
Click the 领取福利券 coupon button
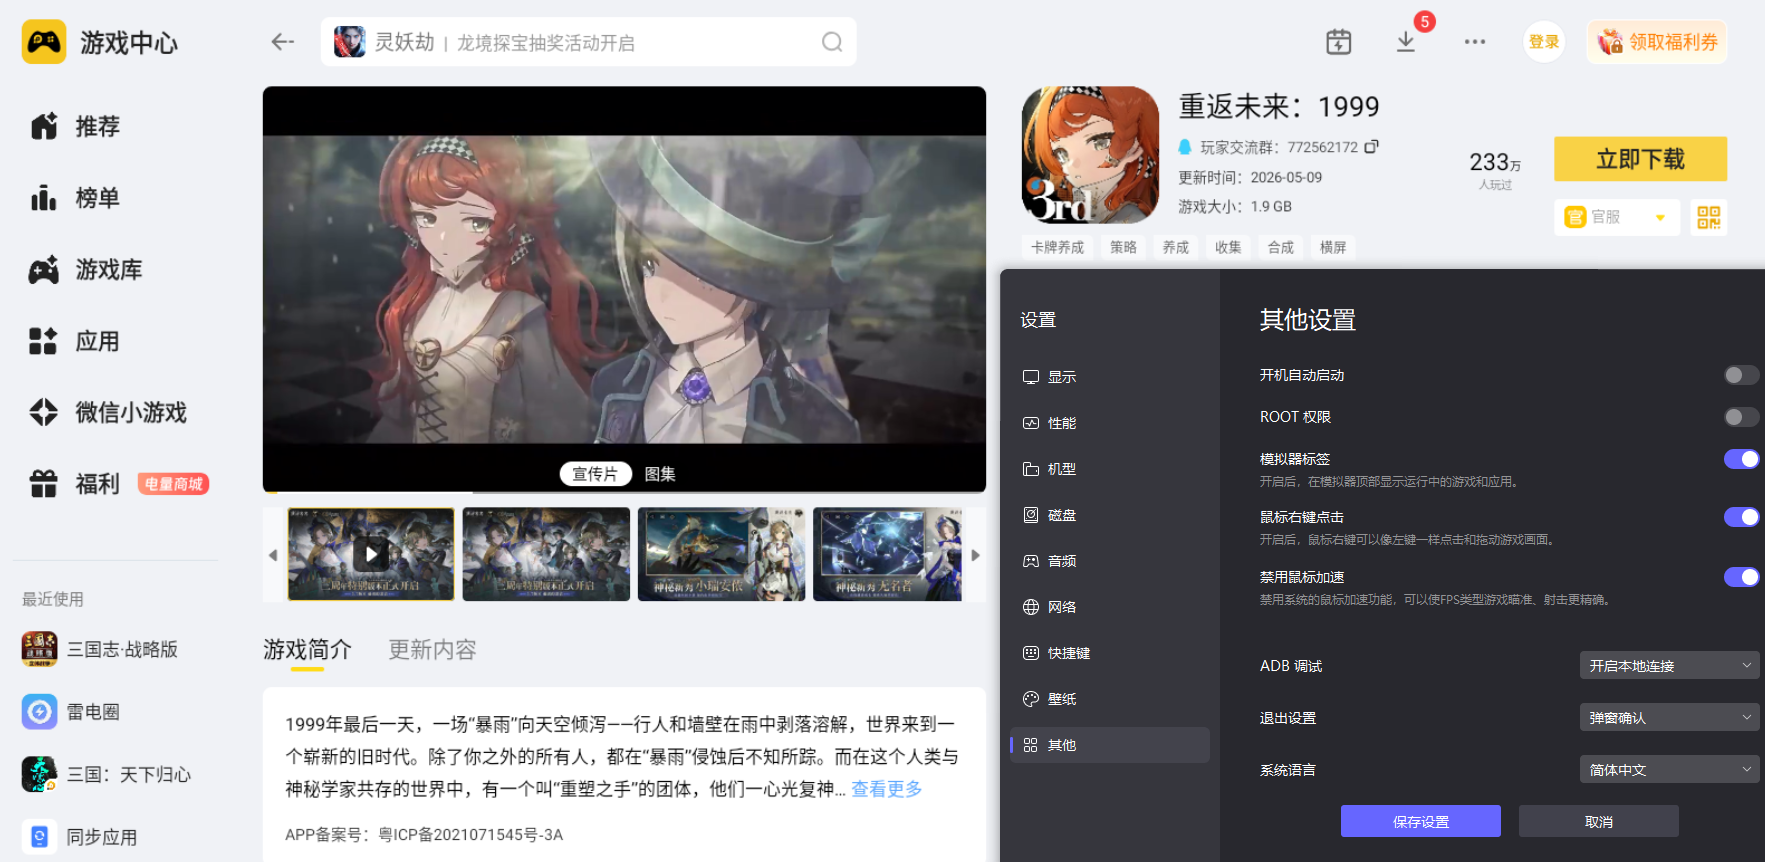(1657, 42)
